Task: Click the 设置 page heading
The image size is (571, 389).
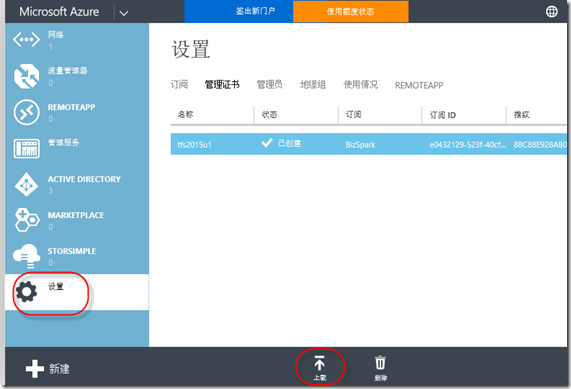Action: (190, 49)
